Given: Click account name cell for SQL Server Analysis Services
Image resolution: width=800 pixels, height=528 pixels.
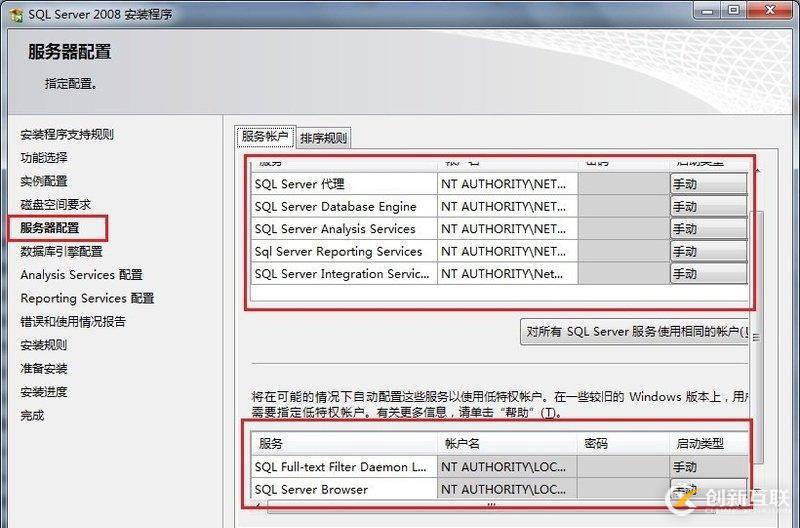Looking at the screenshot, I should [507, 229].
